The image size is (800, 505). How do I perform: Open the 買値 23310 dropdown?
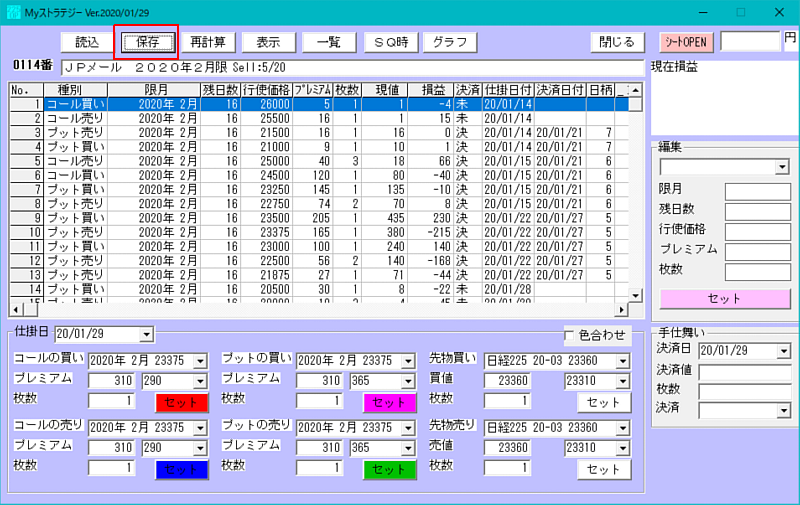(623, 381)
